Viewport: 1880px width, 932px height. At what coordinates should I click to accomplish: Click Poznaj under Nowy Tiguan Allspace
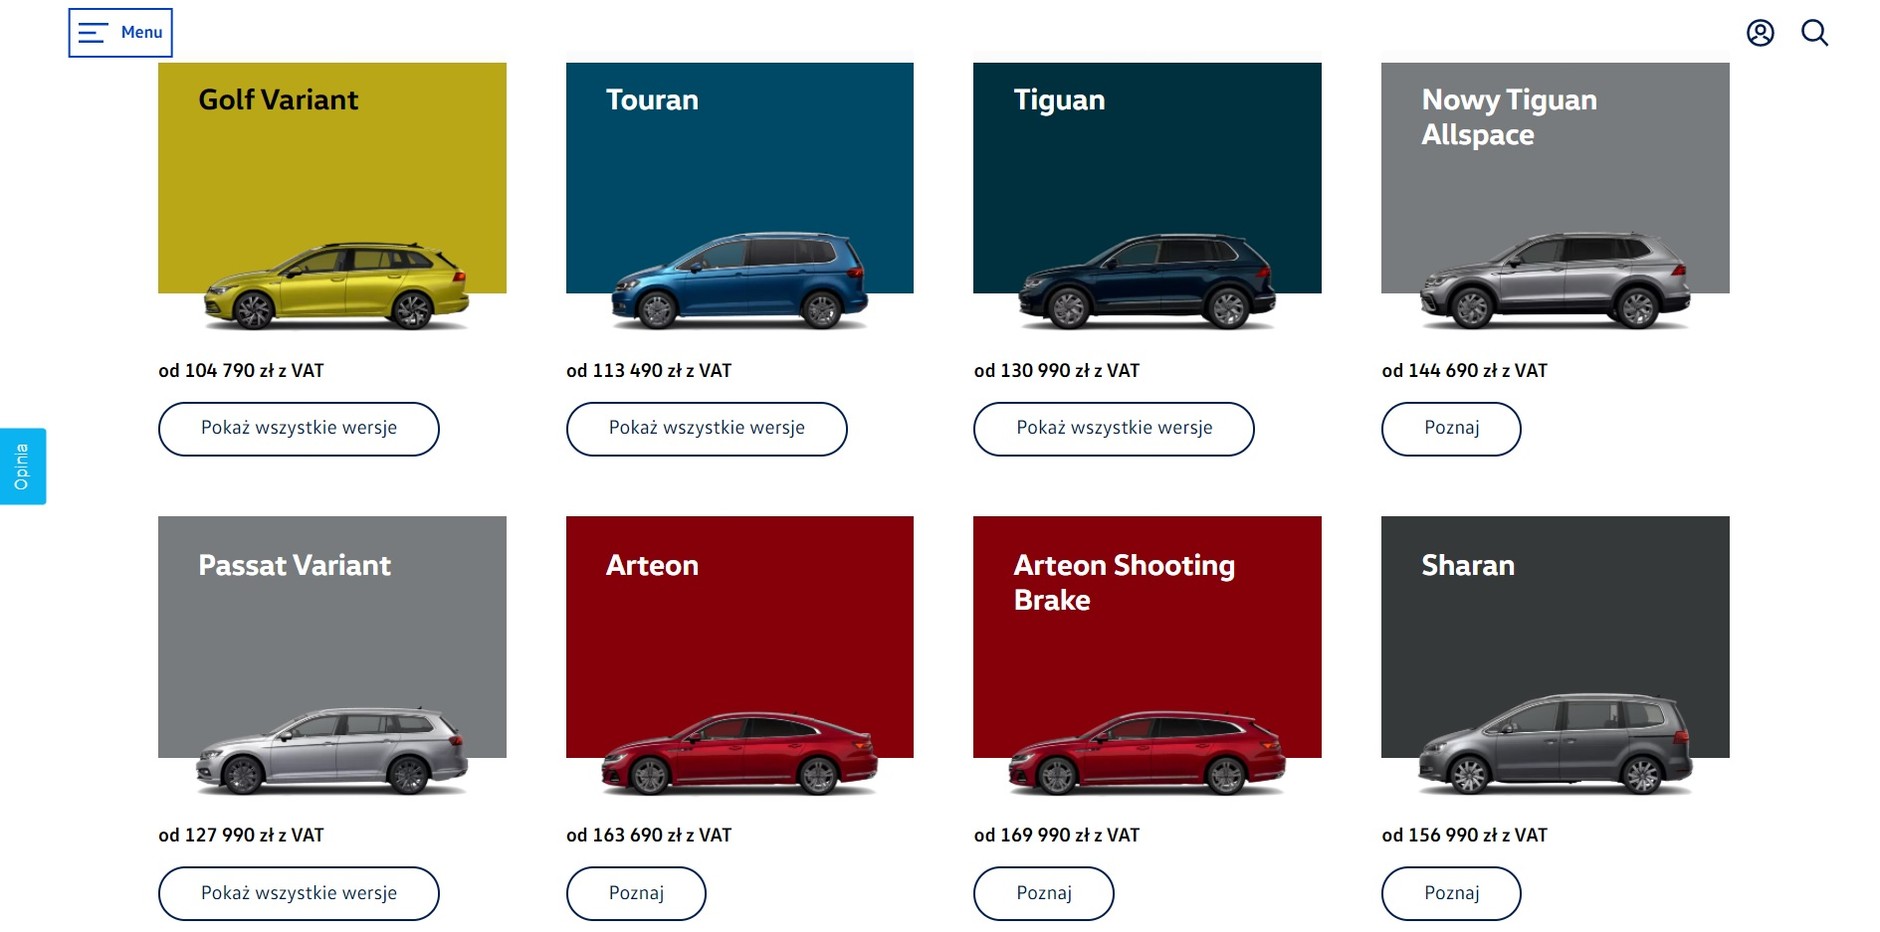[1451, 428]
